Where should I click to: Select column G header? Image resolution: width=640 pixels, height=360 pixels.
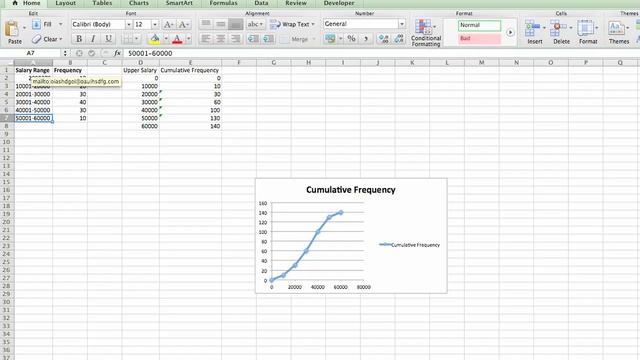click(x=273, y=62)
